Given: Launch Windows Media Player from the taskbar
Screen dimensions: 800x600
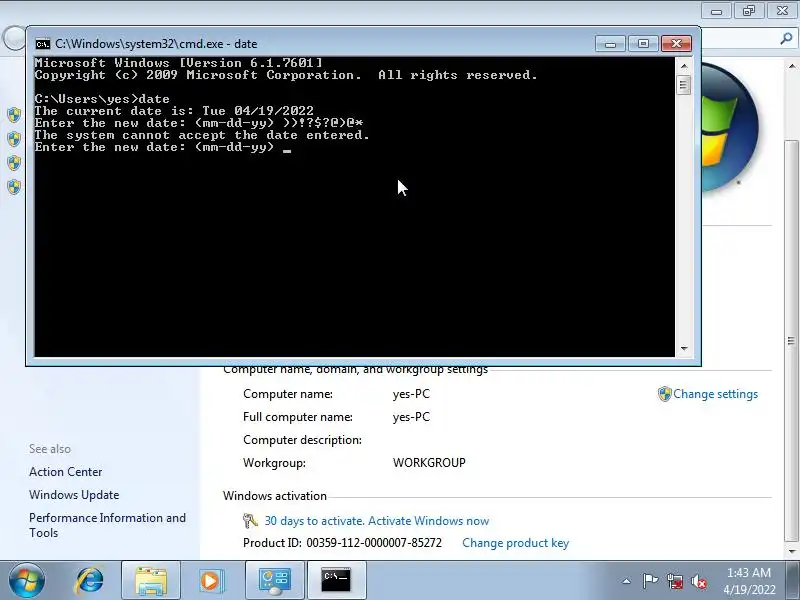Looking at the screenshot, I should [211, 581].
